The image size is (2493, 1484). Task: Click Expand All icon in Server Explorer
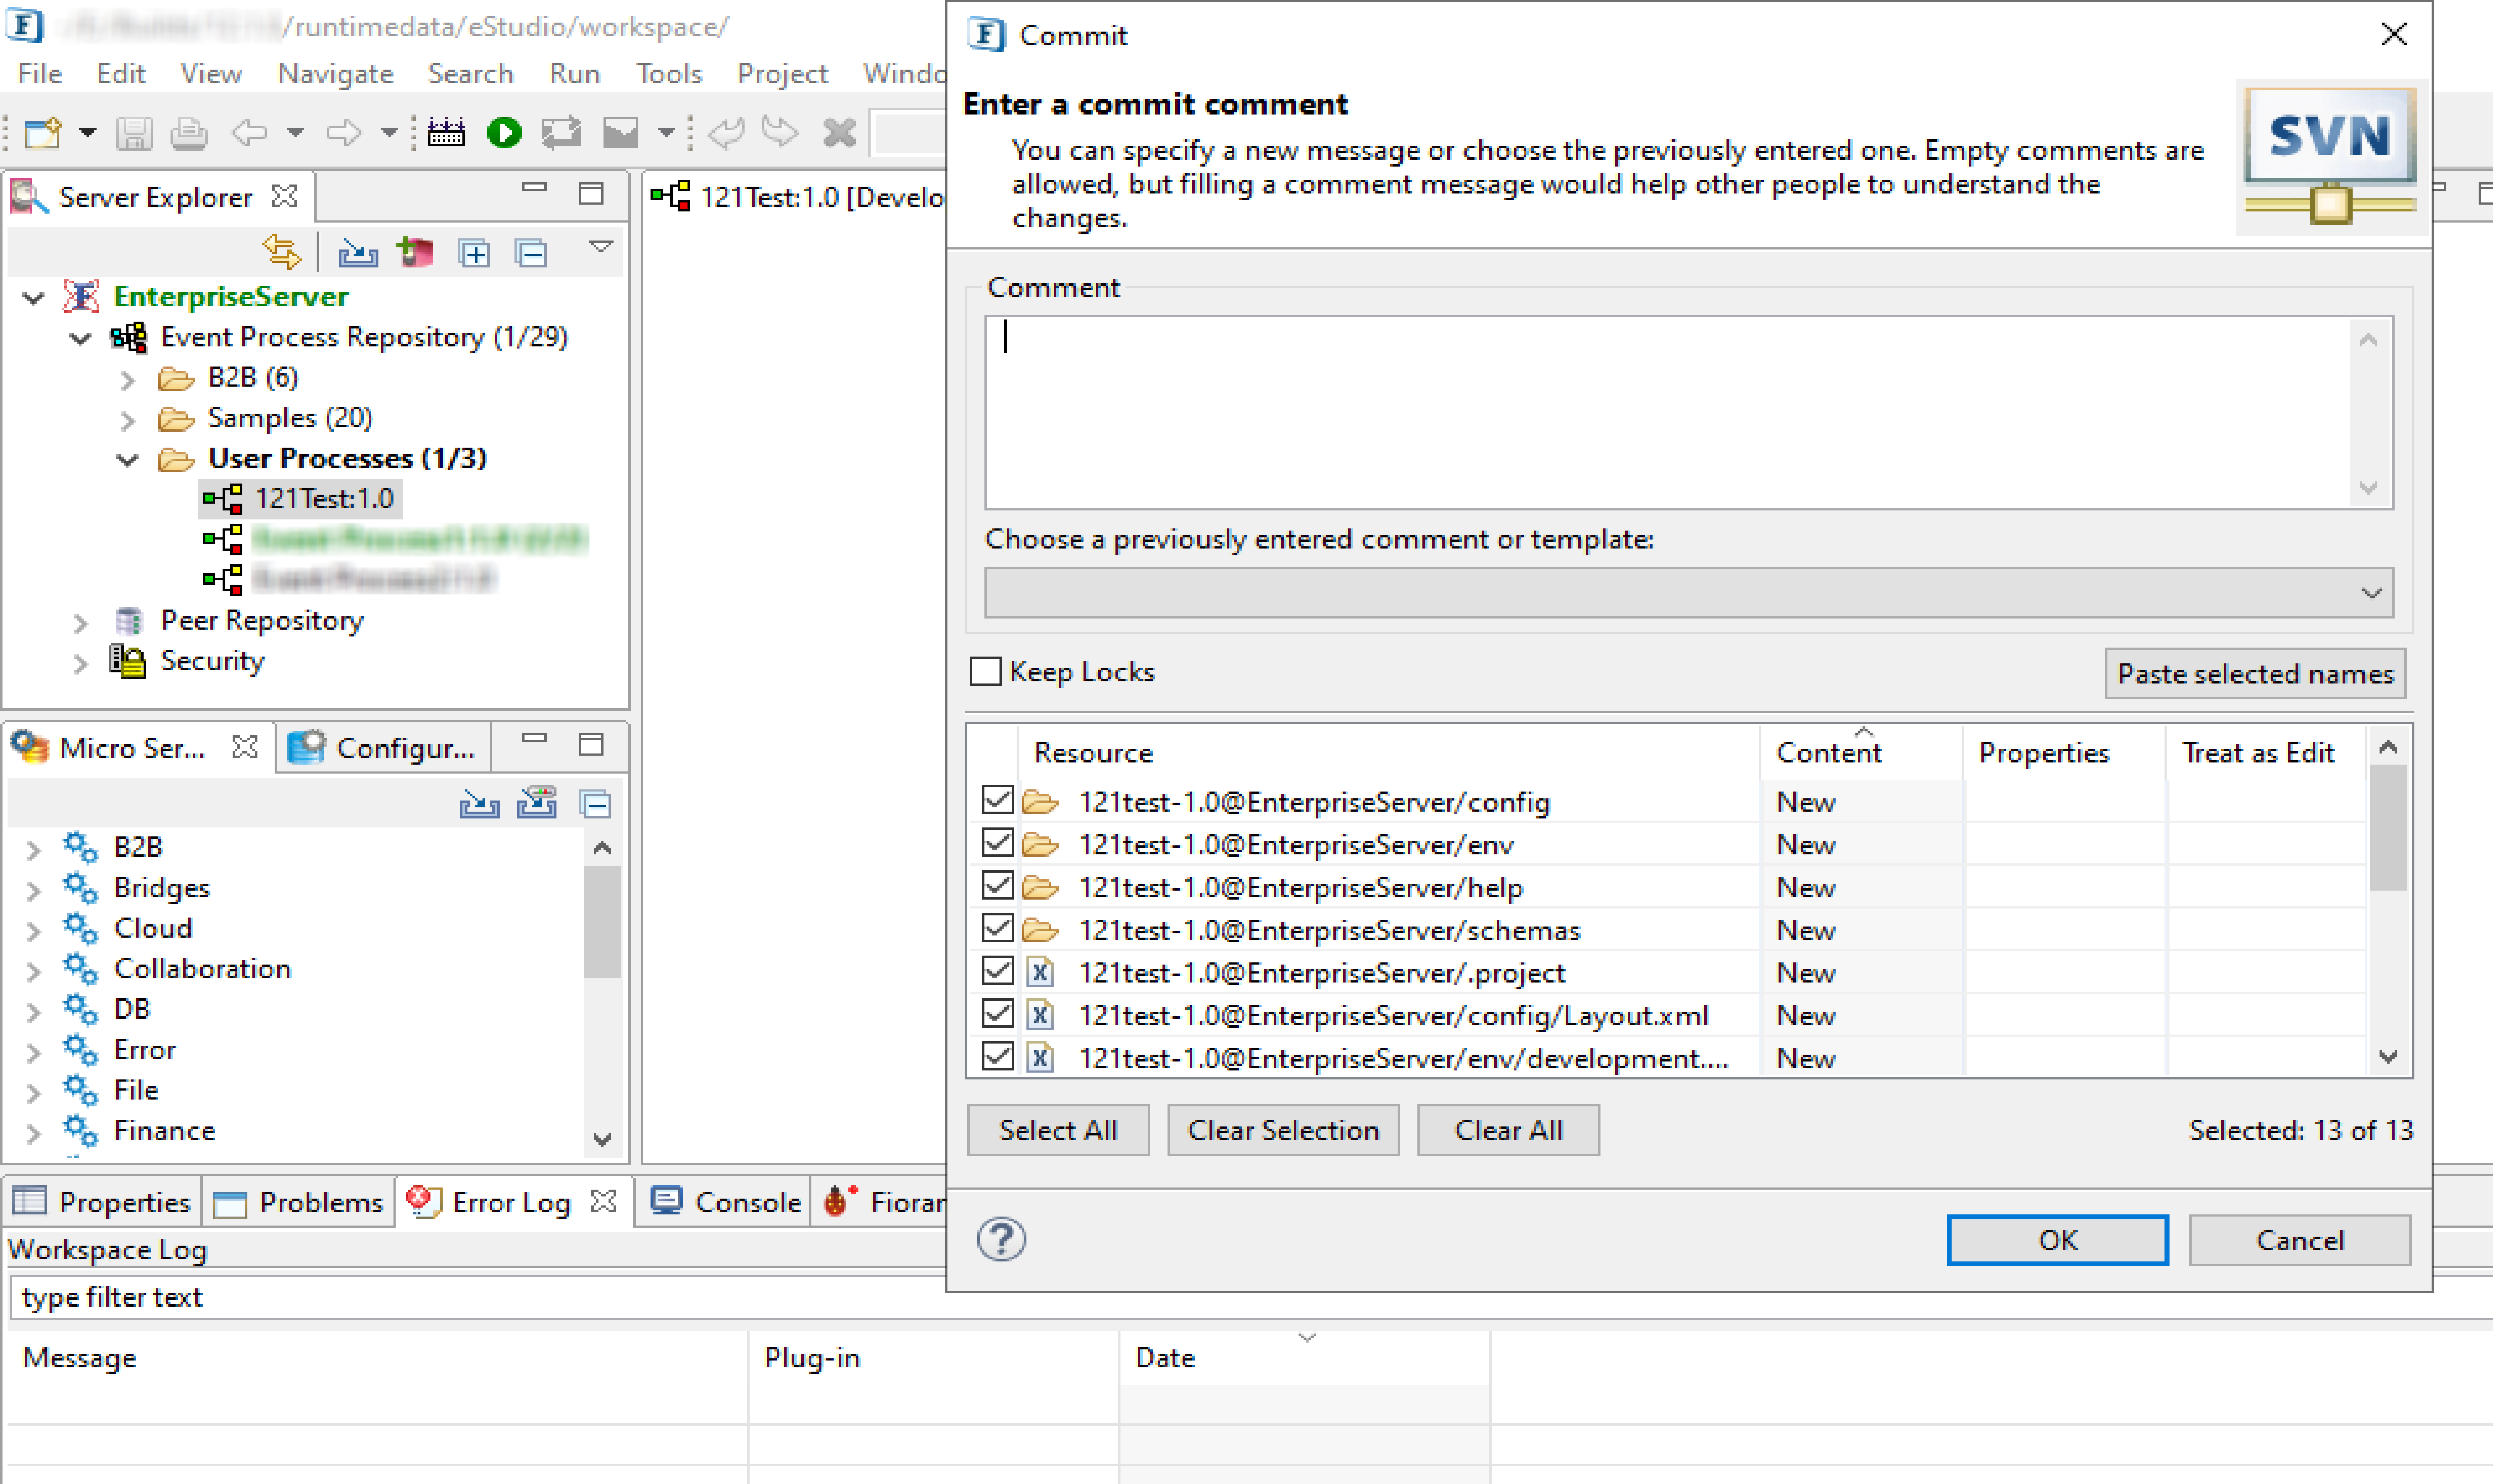tap(474, 253)
